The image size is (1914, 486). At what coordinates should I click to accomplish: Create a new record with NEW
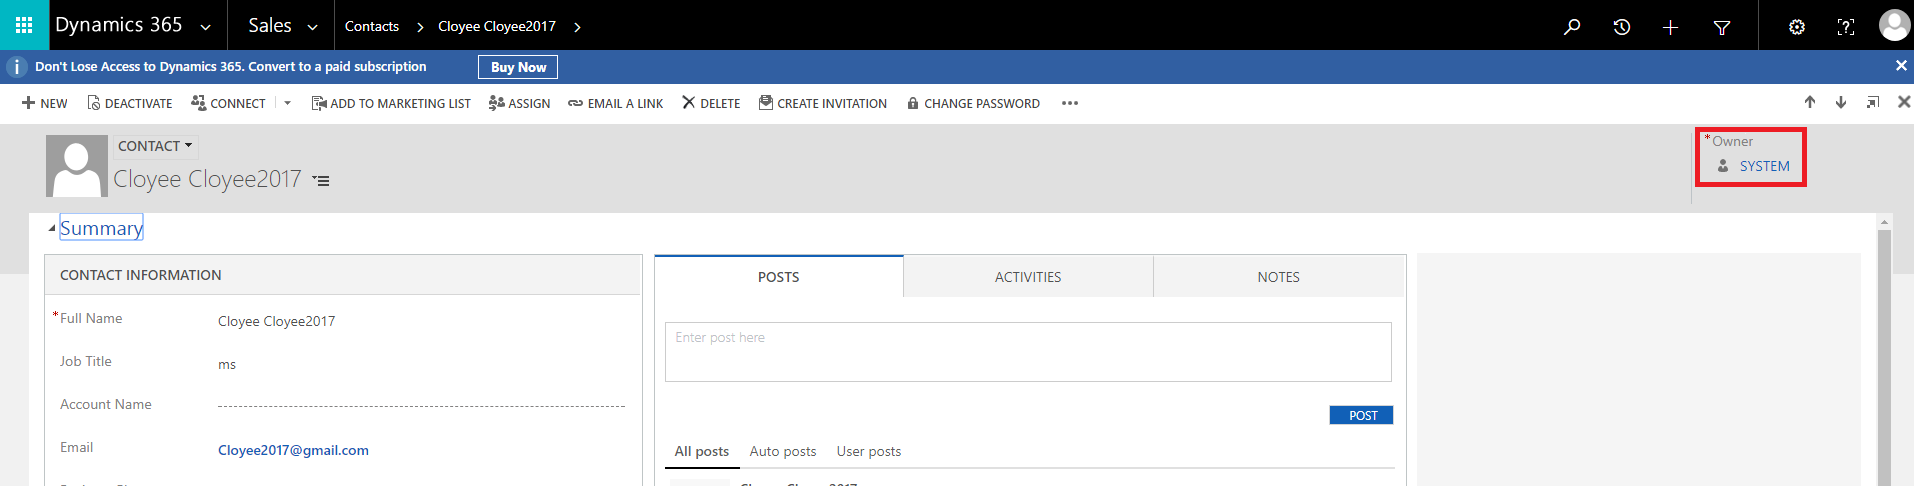45,103
